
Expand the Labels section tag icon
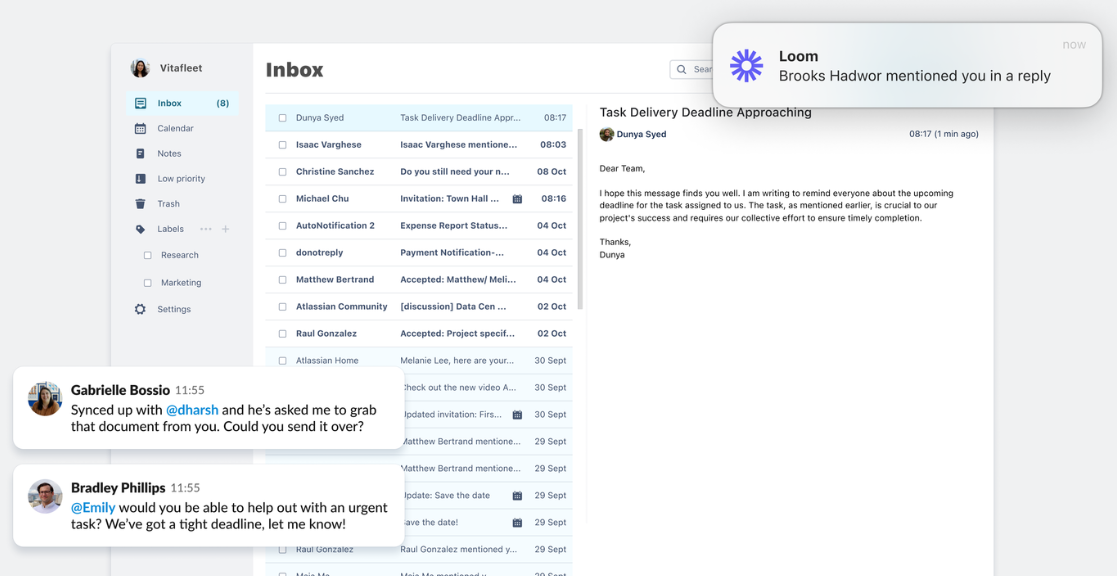[140, 229]
